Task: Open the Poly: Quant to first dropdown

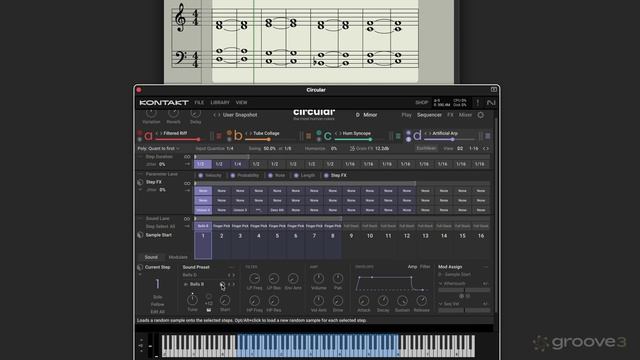Action: (158, 149)
